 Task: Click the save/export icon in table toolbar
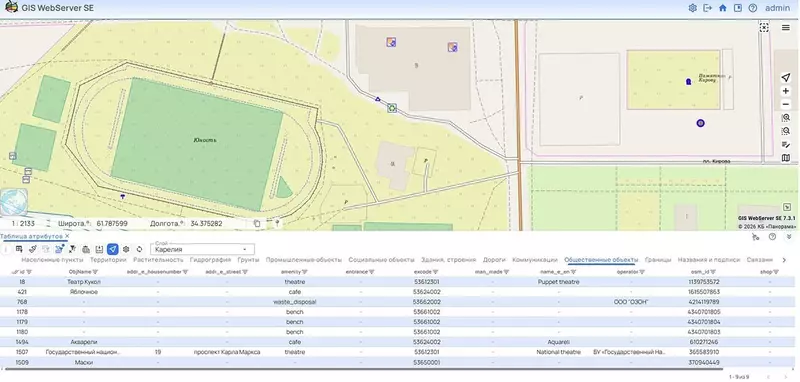point(99,249)
